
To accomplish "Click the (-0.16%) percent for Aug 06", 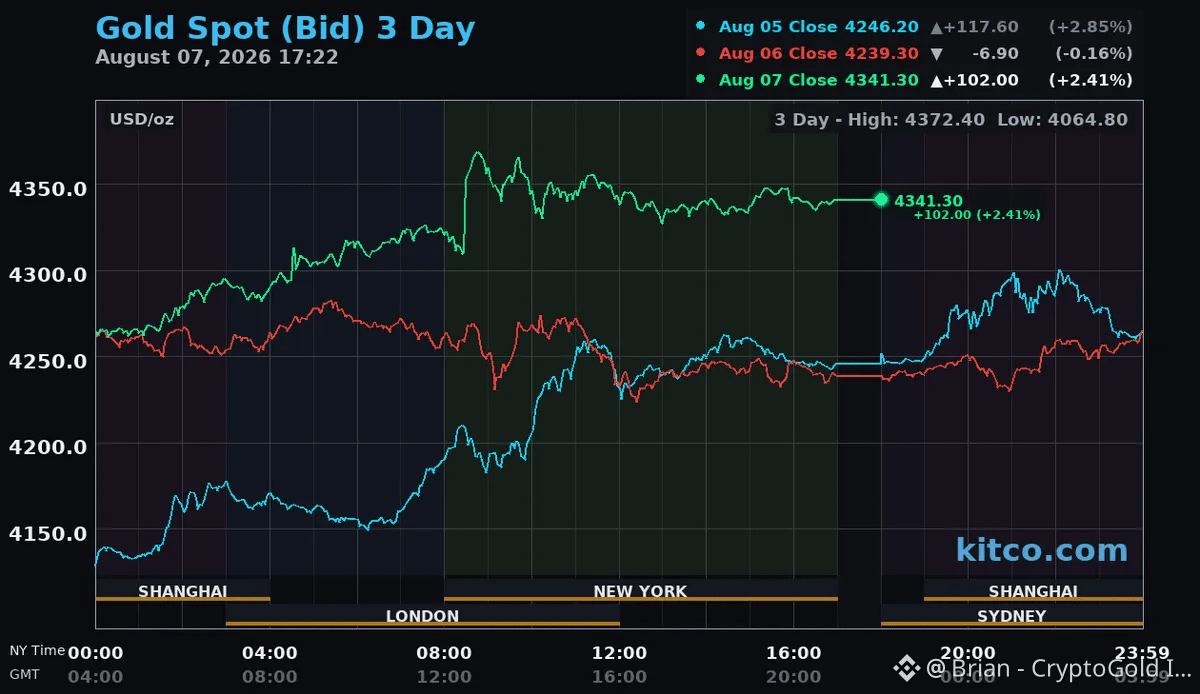I will pos(1093,53).
